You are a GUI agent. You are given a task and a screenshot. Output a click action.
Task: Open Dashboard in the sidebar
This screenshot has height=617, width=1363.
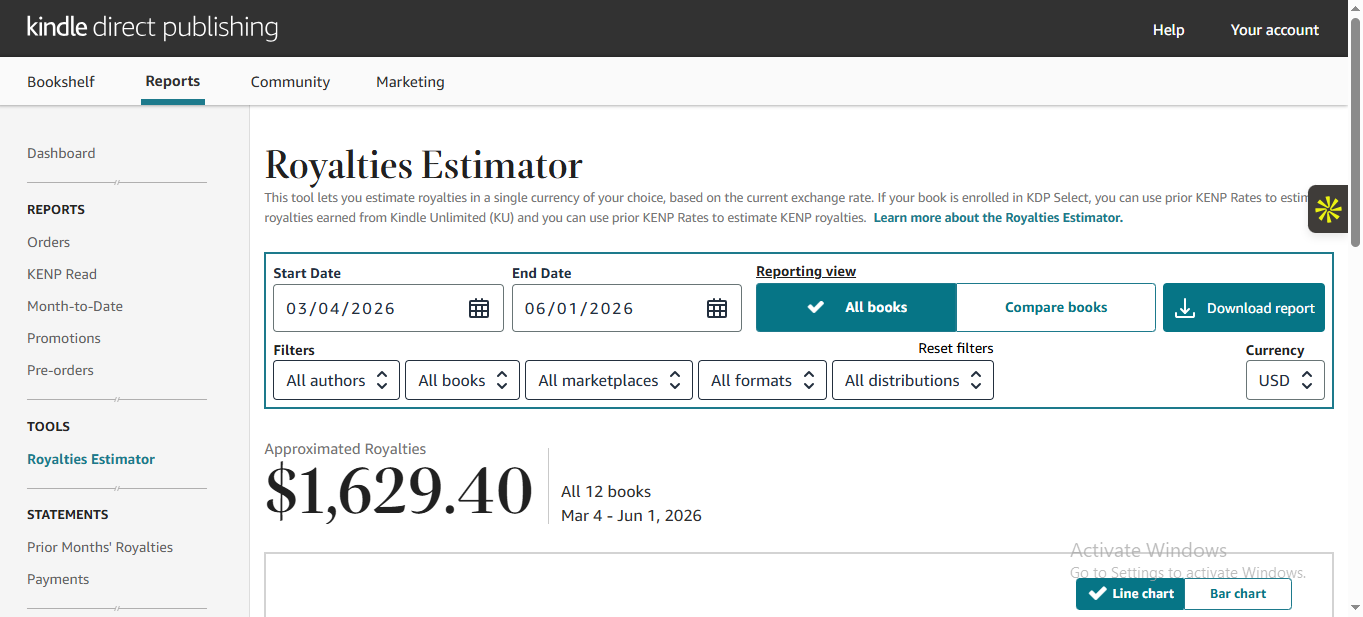coord(61,153)
